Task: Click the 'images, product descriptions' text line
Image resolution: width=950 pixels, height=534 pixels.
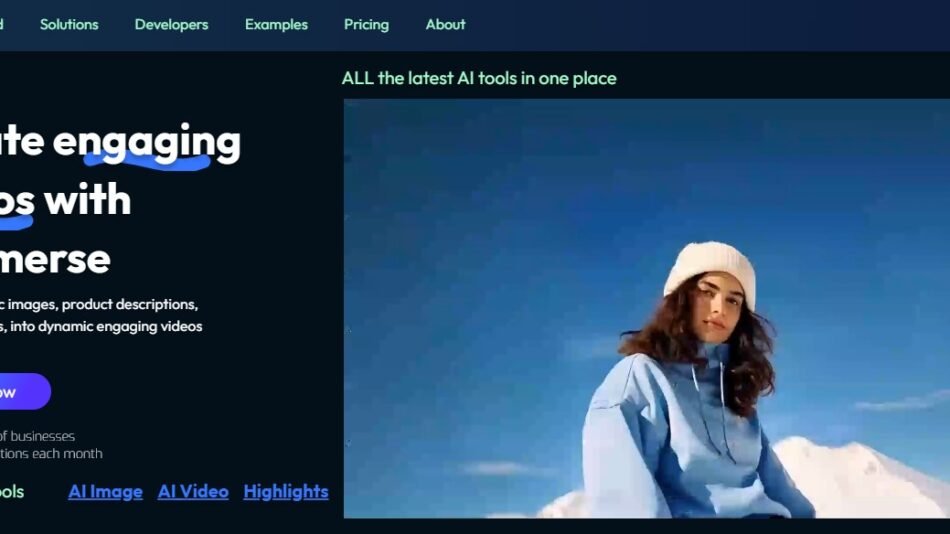Action: coord(100,304)
